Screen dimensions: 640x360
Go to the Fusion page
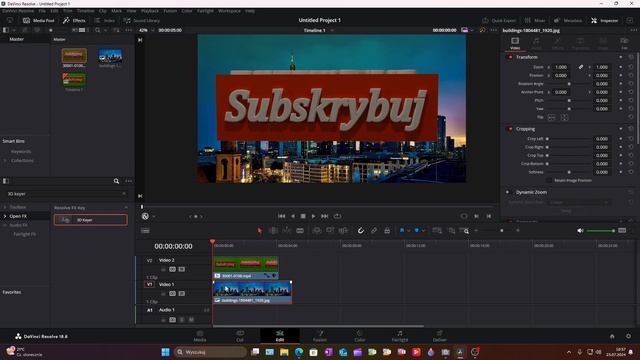point(320,336)
